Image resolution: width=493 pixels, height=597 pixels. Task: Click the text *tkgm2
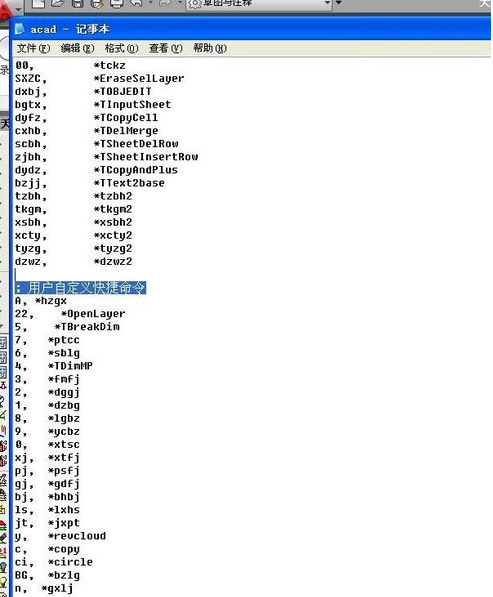pos(113,209)
